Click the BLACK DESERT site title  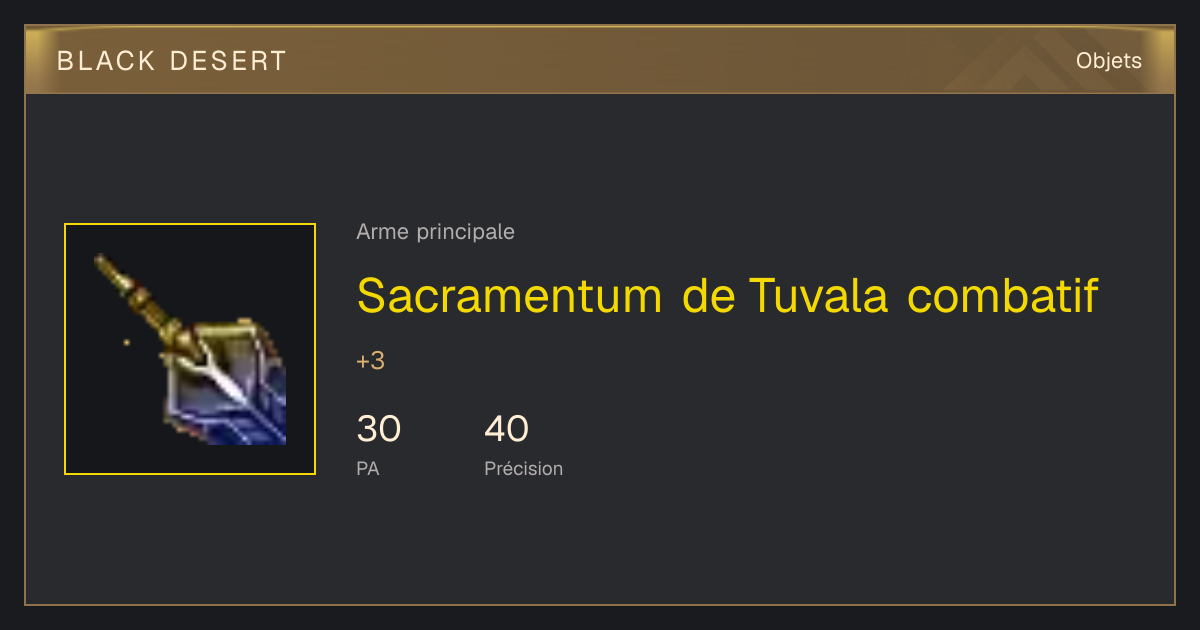click(x=172, y=61)
